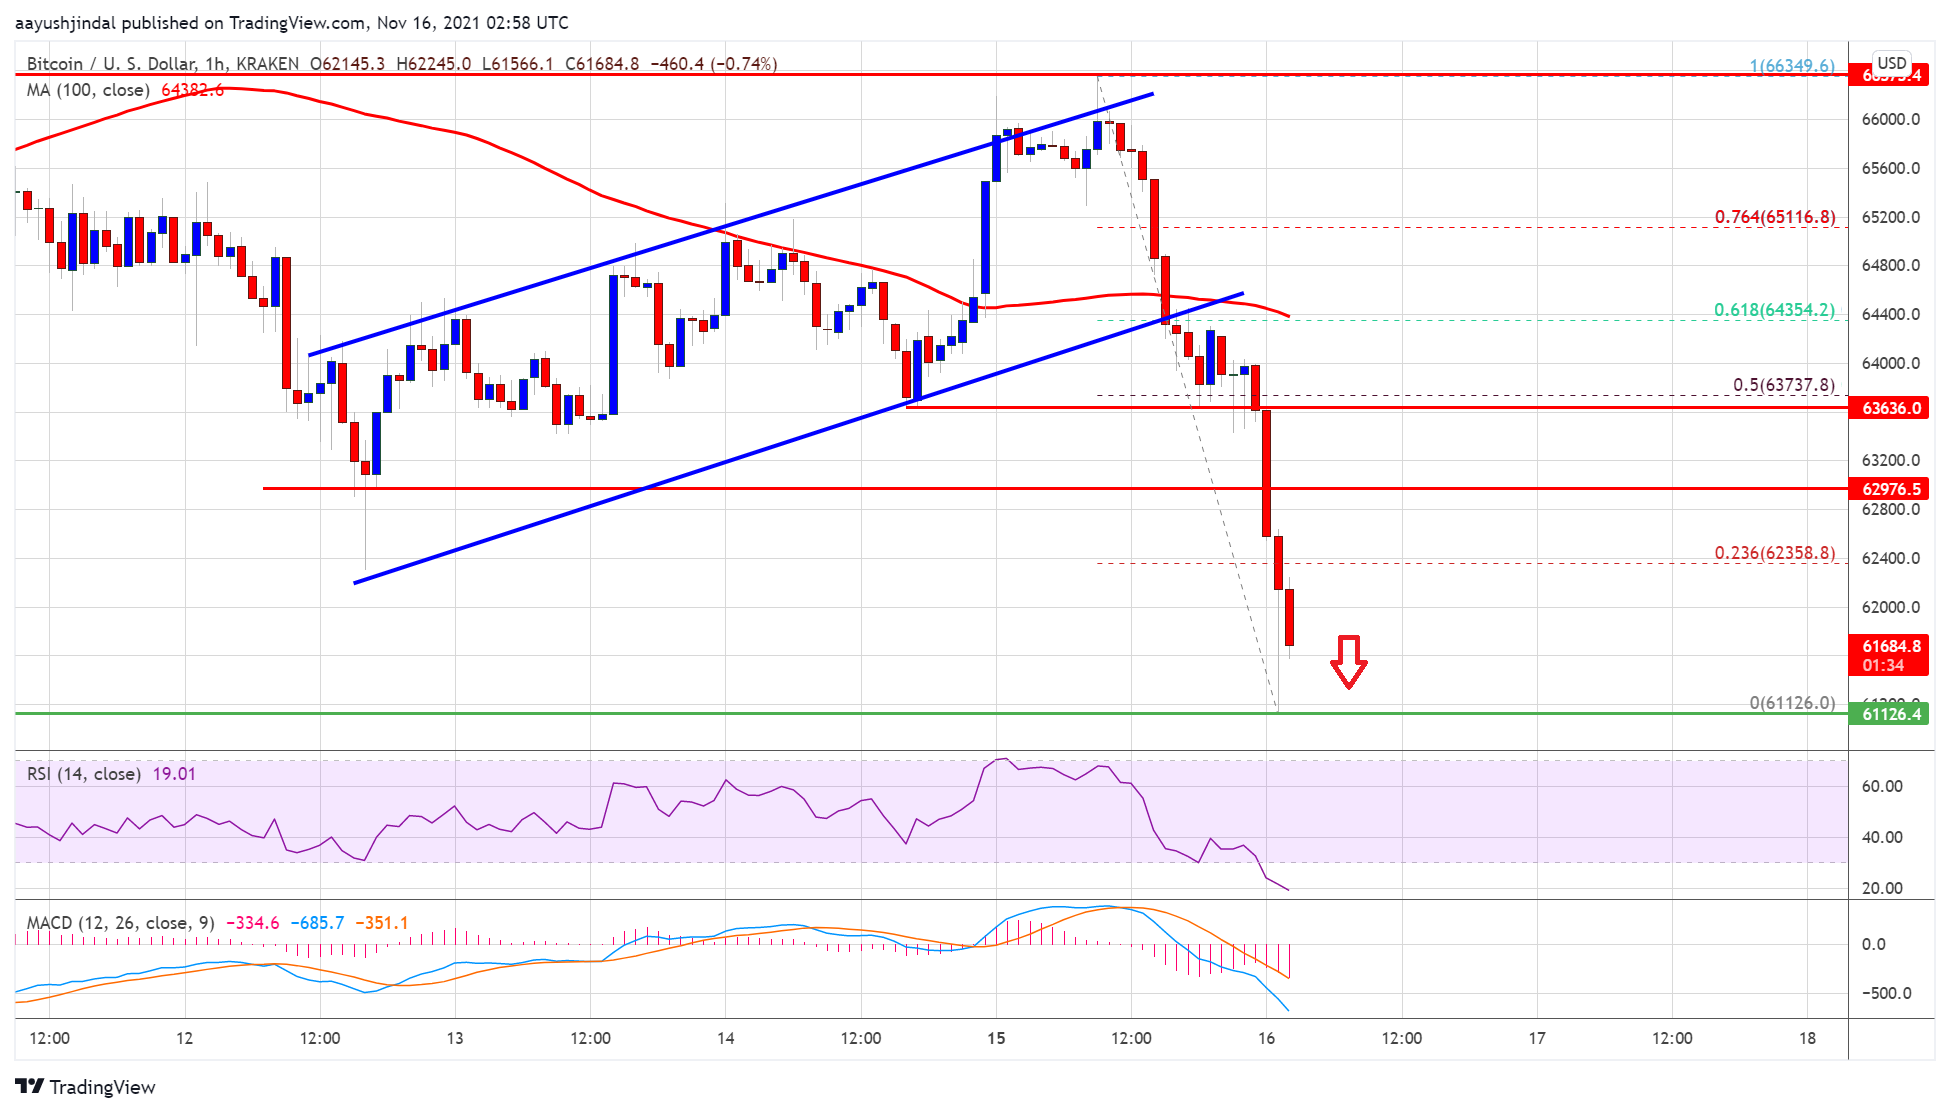Screen dimensions: 1950x1113
Task: Click the 0(61126.0) Fibonacci level label
Action: click(1791, 703)
